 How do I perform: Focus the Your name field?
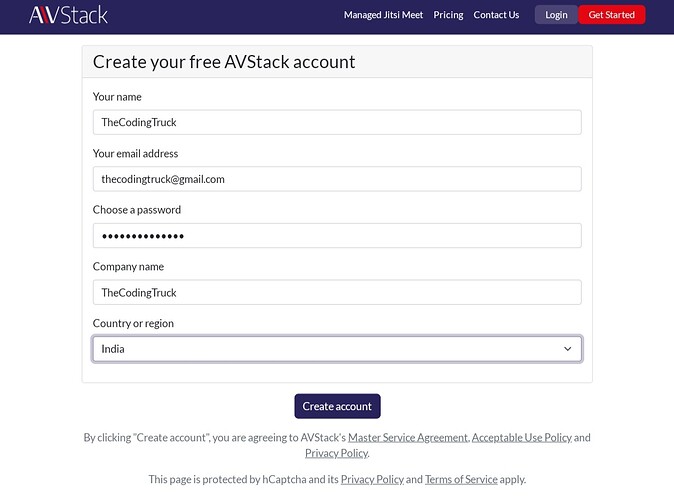coord(337,122)
